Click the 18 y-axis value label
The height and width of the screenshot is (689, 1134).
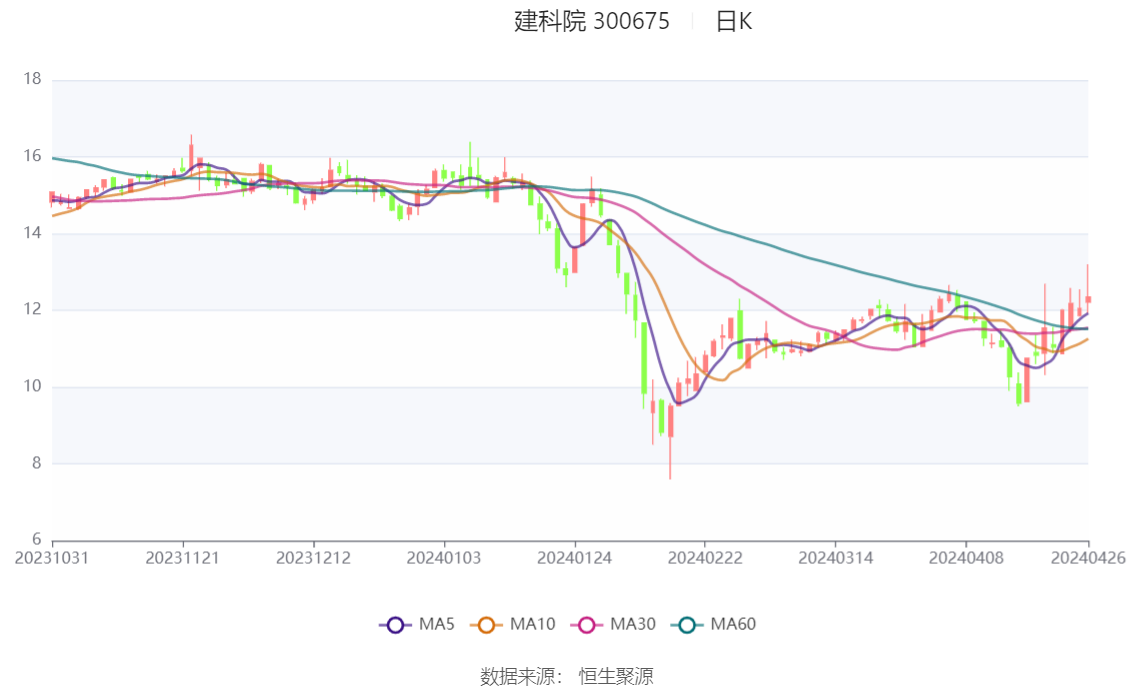tap(32, 79)
